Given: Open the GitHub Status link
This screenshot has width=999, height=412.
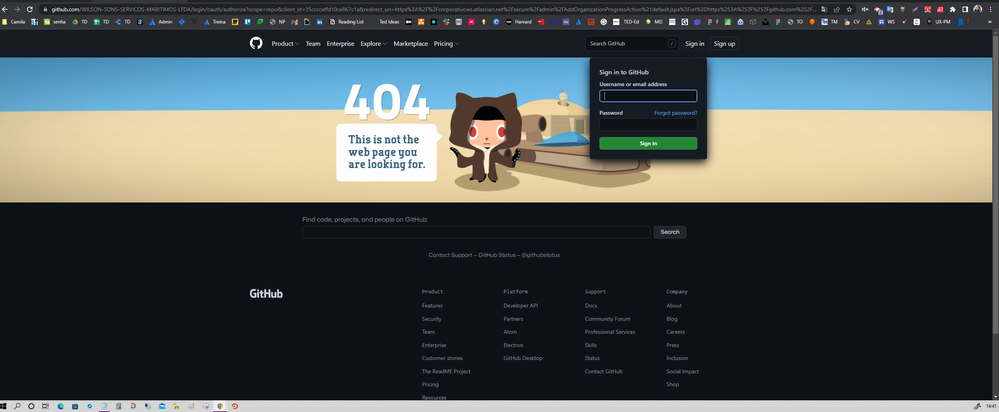Looking at the screenshot, I should coord(497,255).
